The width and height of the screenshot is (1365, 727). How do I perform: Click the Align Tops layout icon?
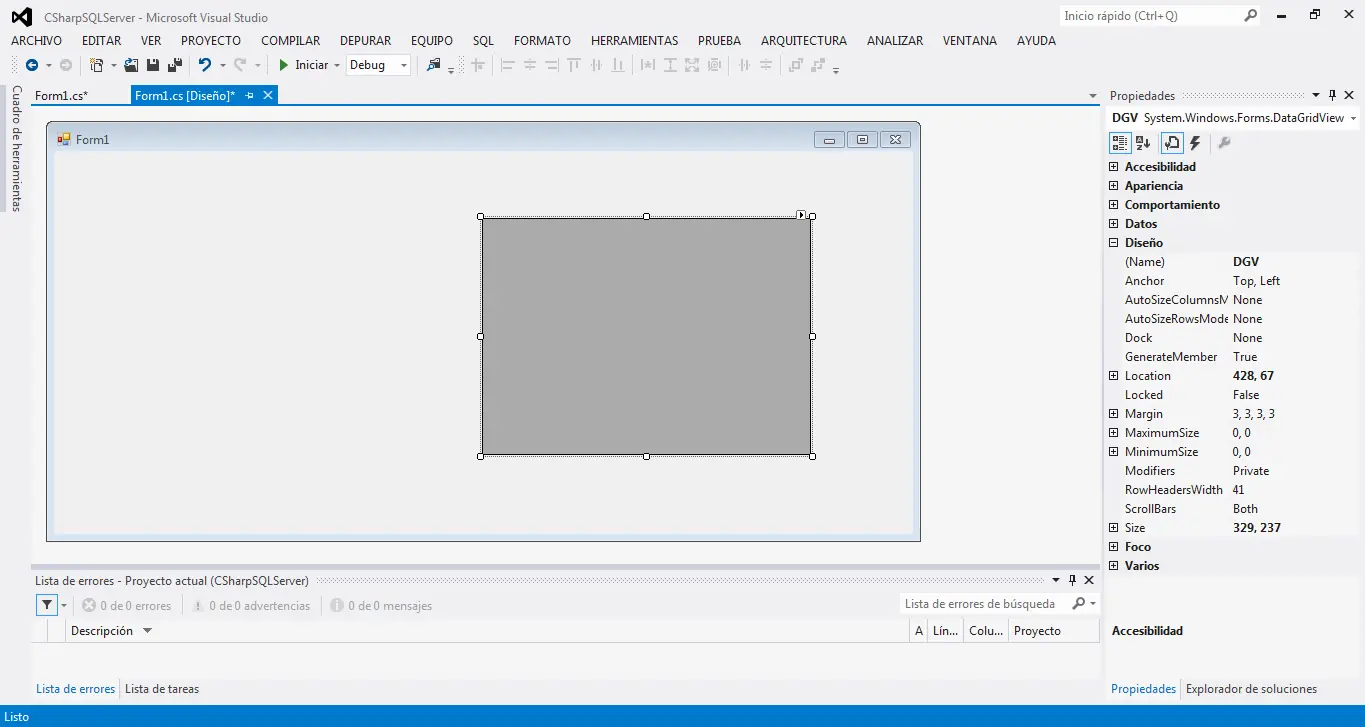(x=574, y=65)
